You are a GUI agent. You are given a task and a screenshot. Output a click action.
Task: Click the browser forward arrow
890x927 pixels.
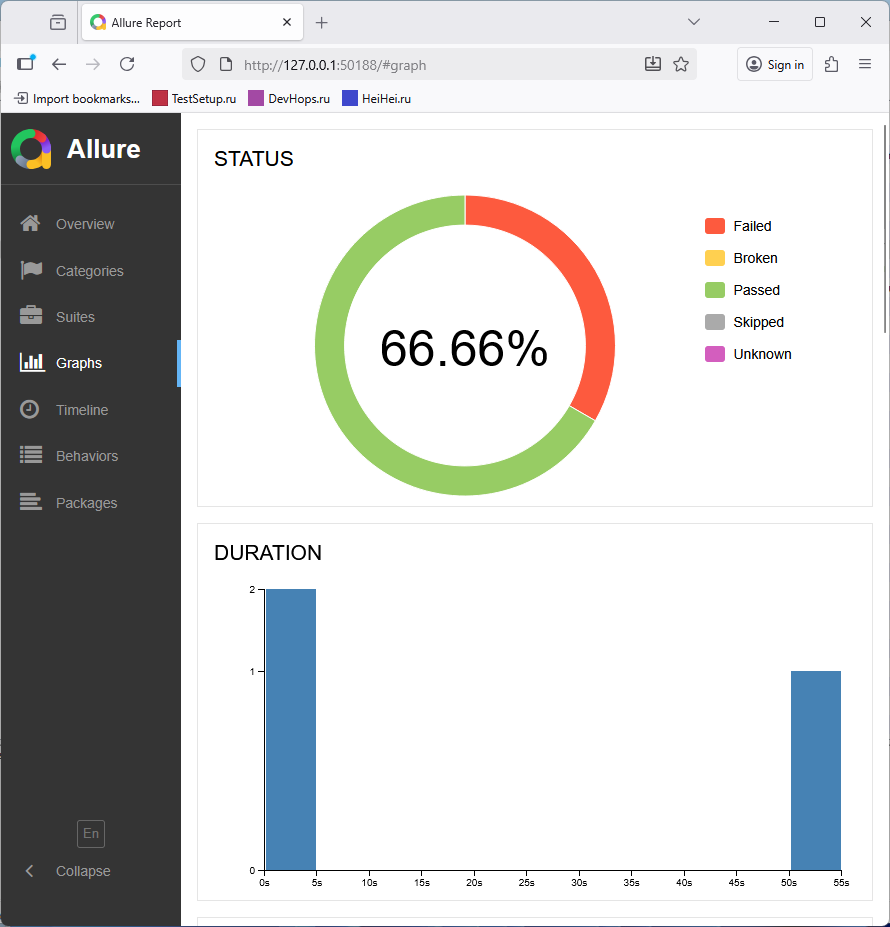pyautogui.click(x=93, y=64)
